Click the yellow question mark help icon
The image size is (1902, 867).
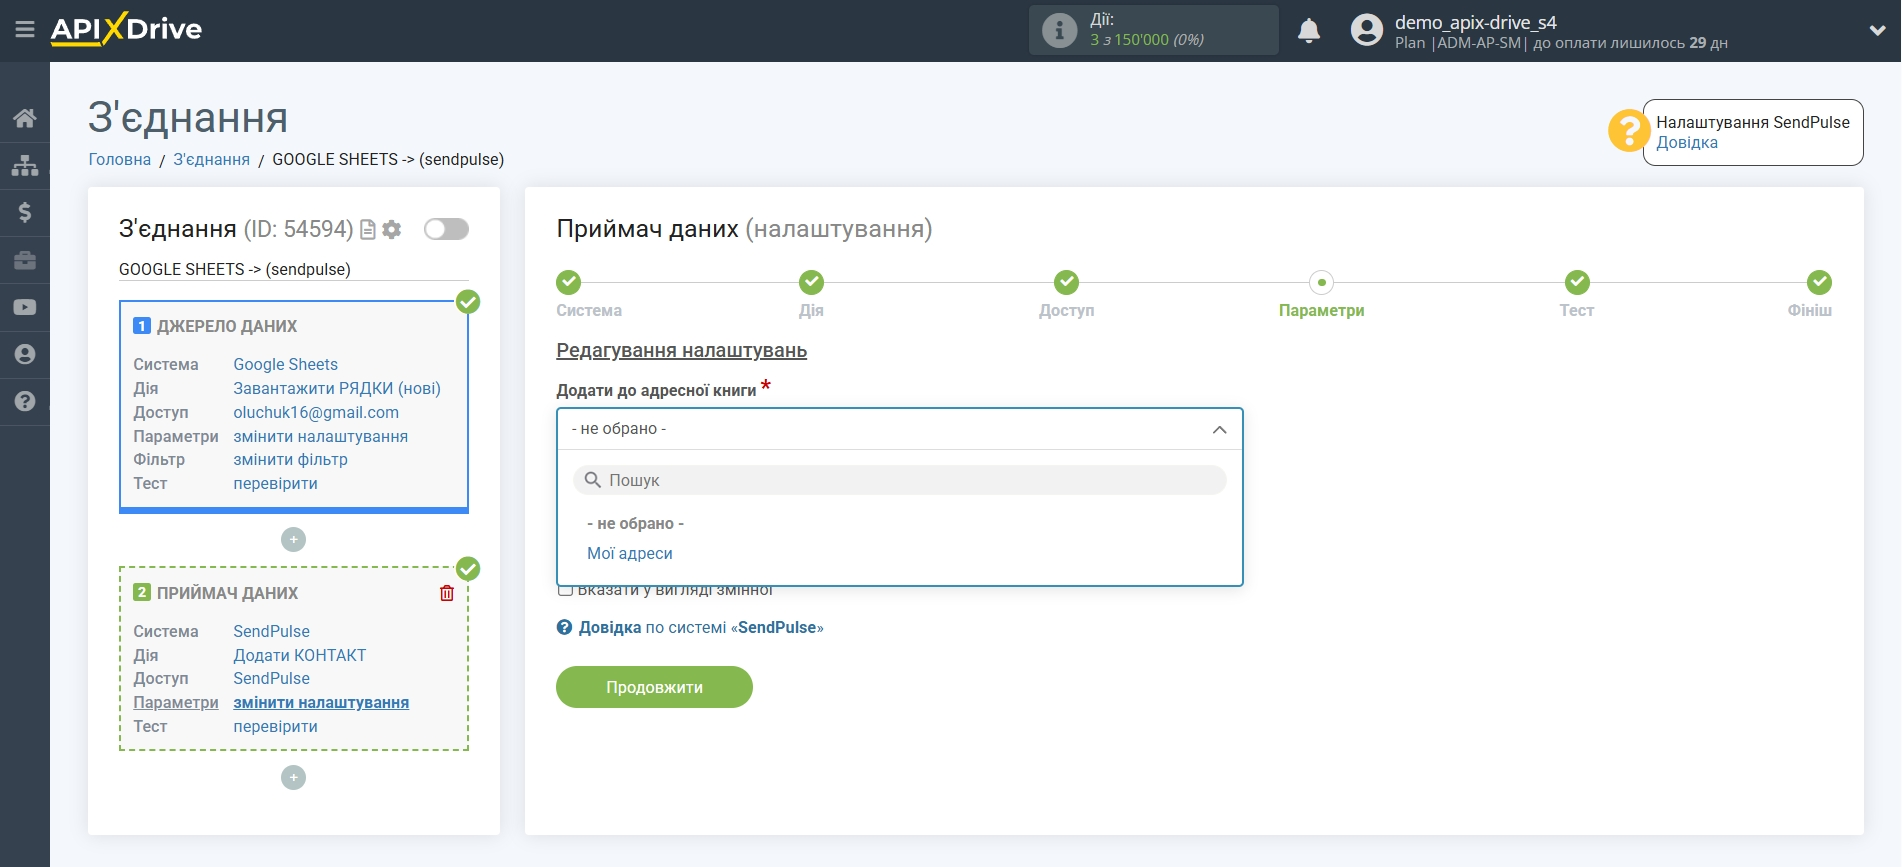click(1628, 131)
